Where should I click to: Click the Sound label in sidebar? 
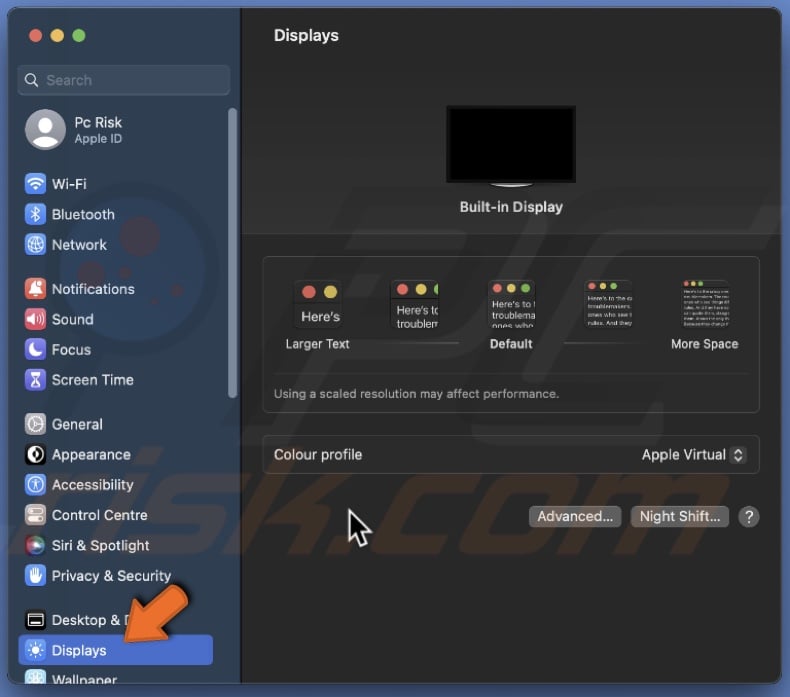[x=73, y=319]
